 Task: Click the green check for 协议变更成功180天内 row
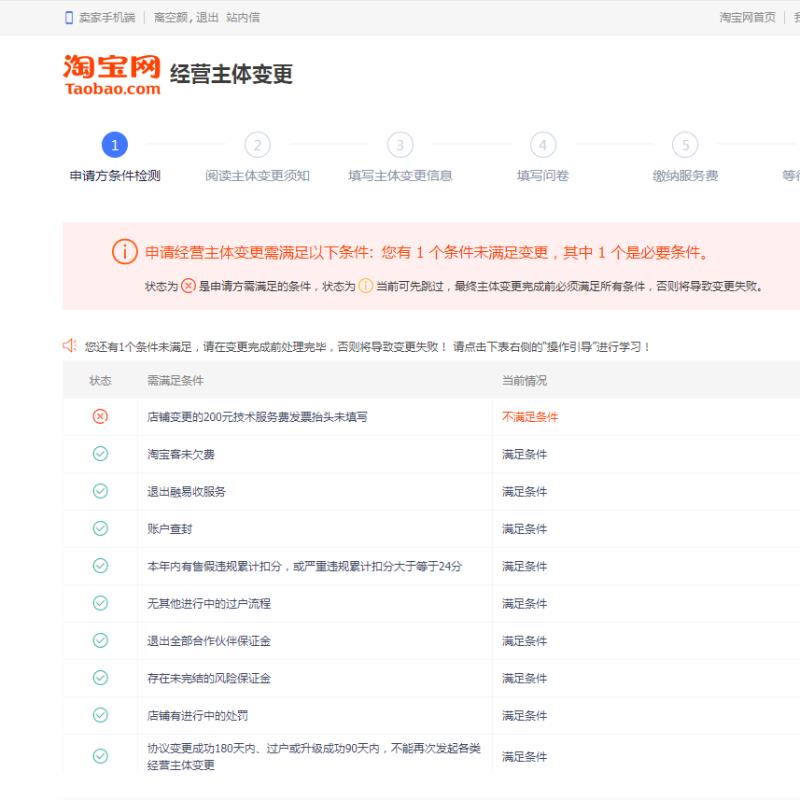tap(101, 756)
